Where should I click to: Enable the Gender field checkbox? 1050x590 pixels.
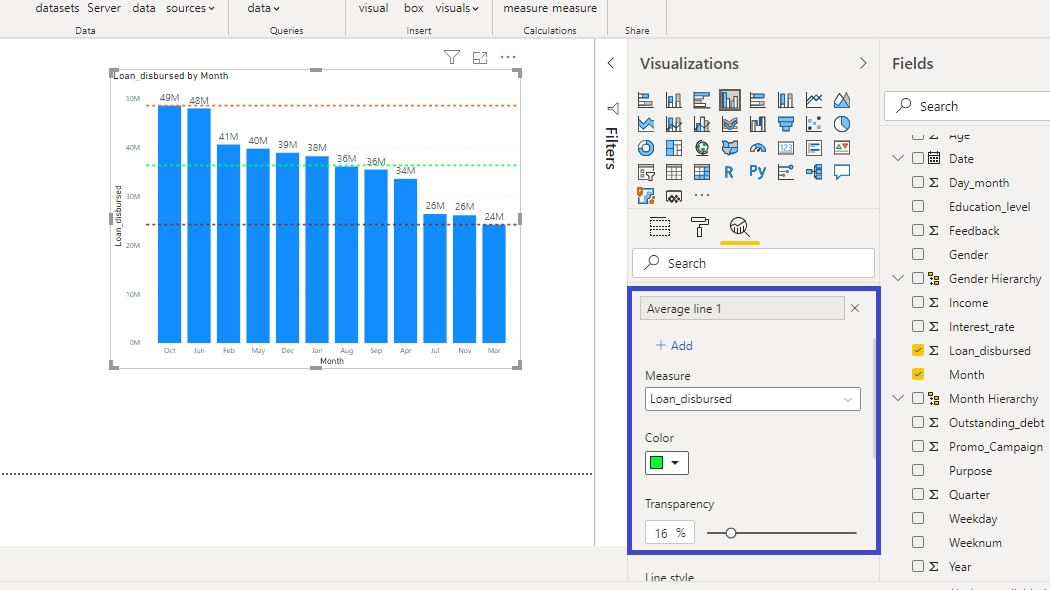(918, 255)
